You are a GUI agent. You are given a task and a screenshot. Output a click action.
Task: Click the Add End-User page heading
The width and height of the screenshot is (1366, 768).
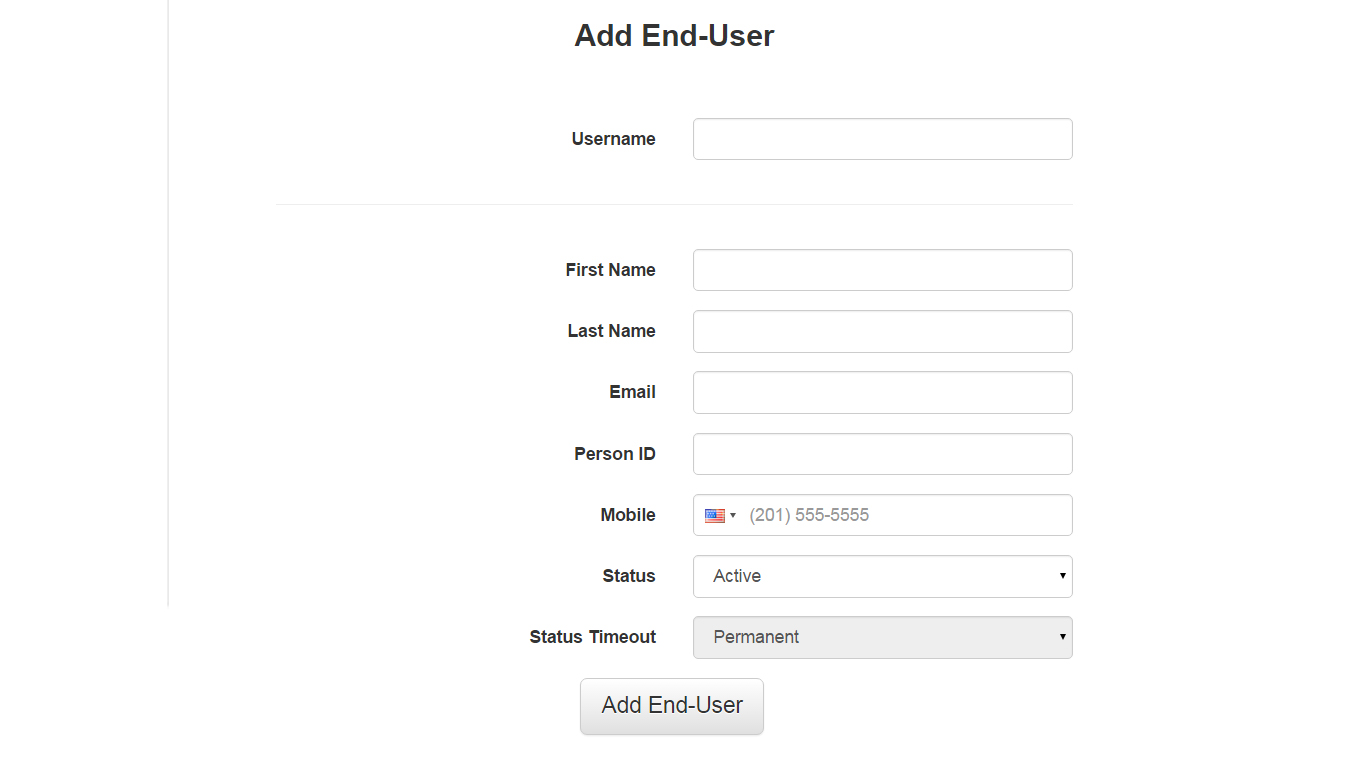tap(674, 36)
